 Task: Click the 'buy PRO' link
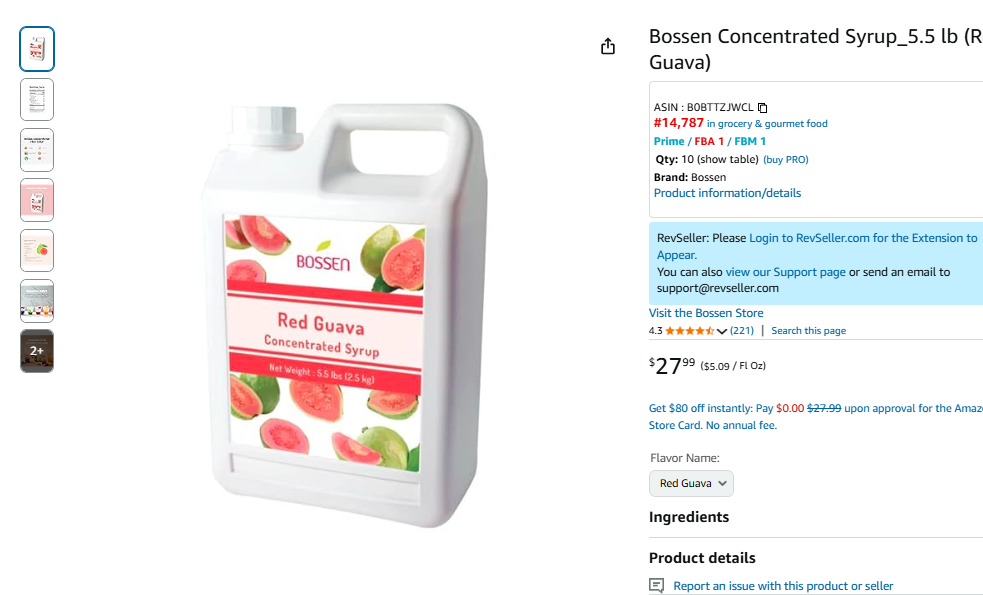click(x=785, y=160)
